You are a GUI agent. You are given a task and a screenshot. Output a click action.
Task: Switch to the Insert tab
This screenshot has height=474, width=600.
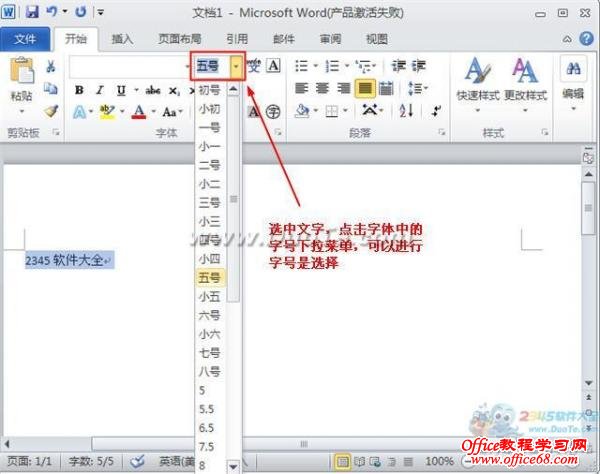122,39
